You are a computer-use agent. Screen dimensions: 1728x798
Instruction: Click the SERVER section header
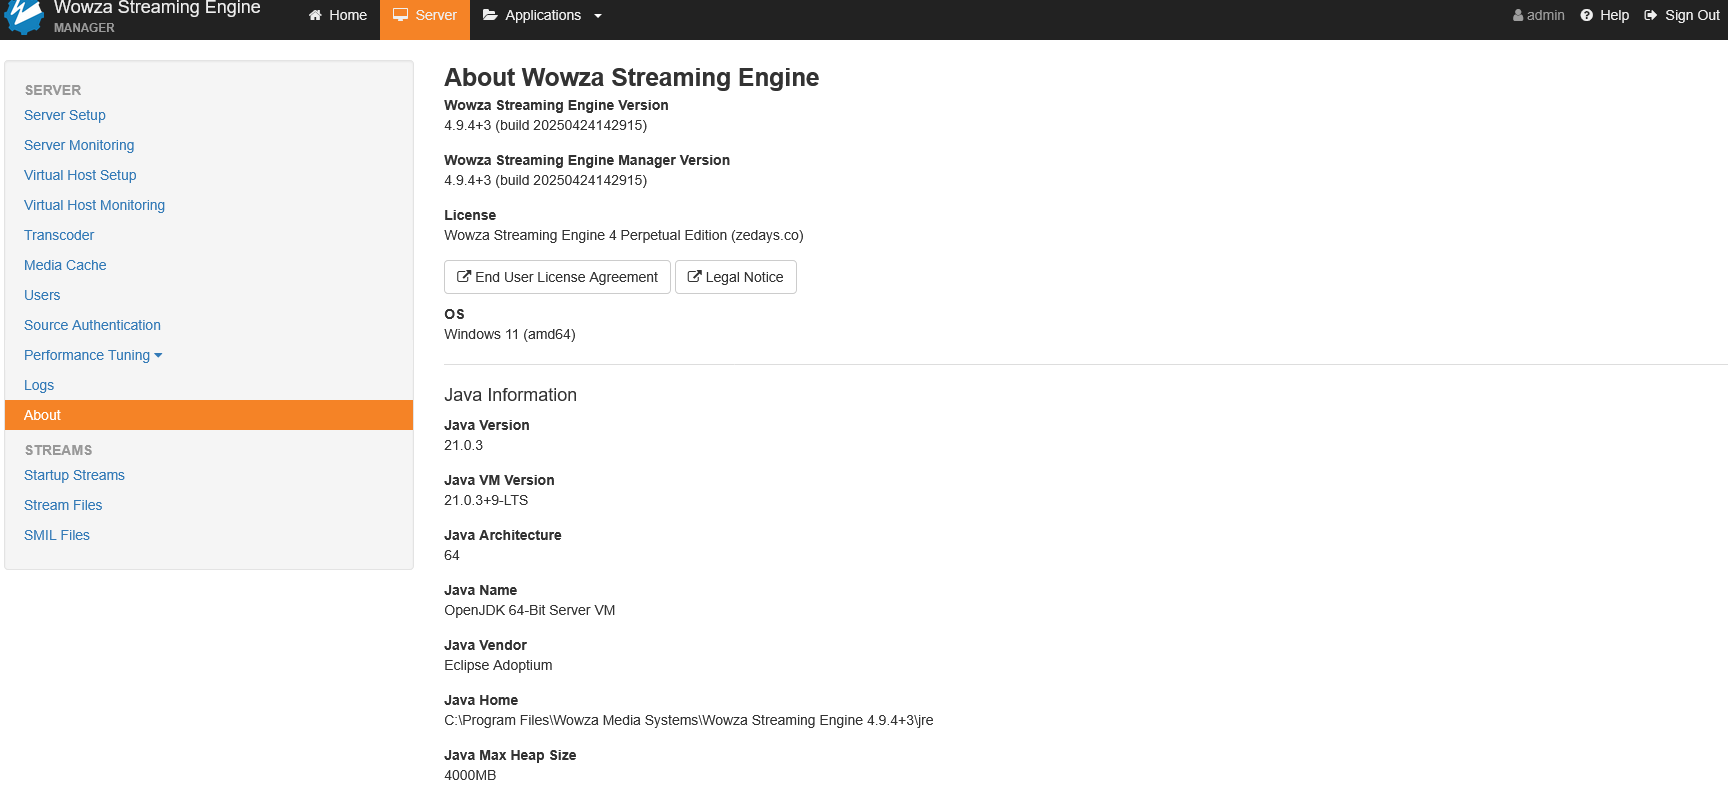click(53, 90)
